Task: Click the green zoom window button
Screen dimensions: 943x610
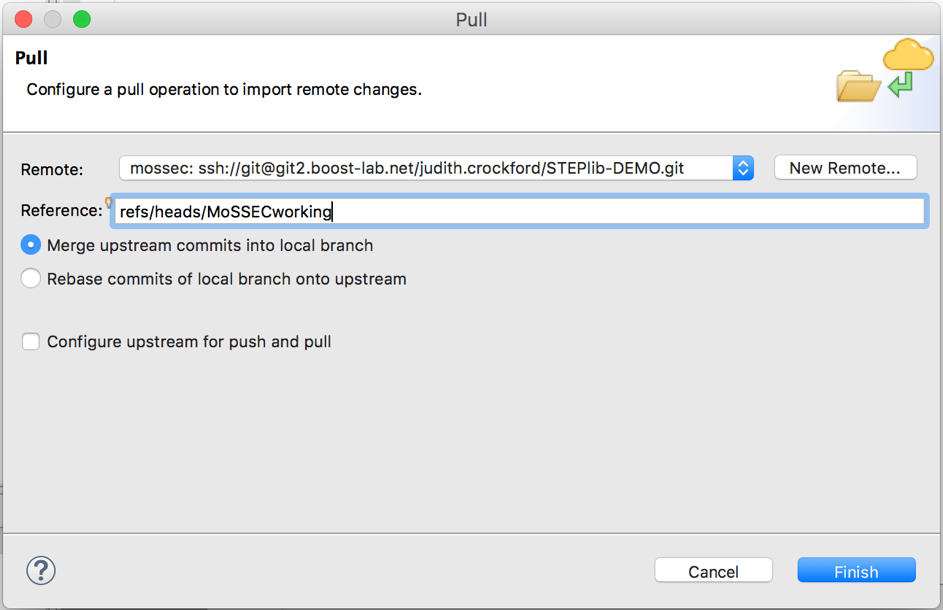Action: point(82,19)
